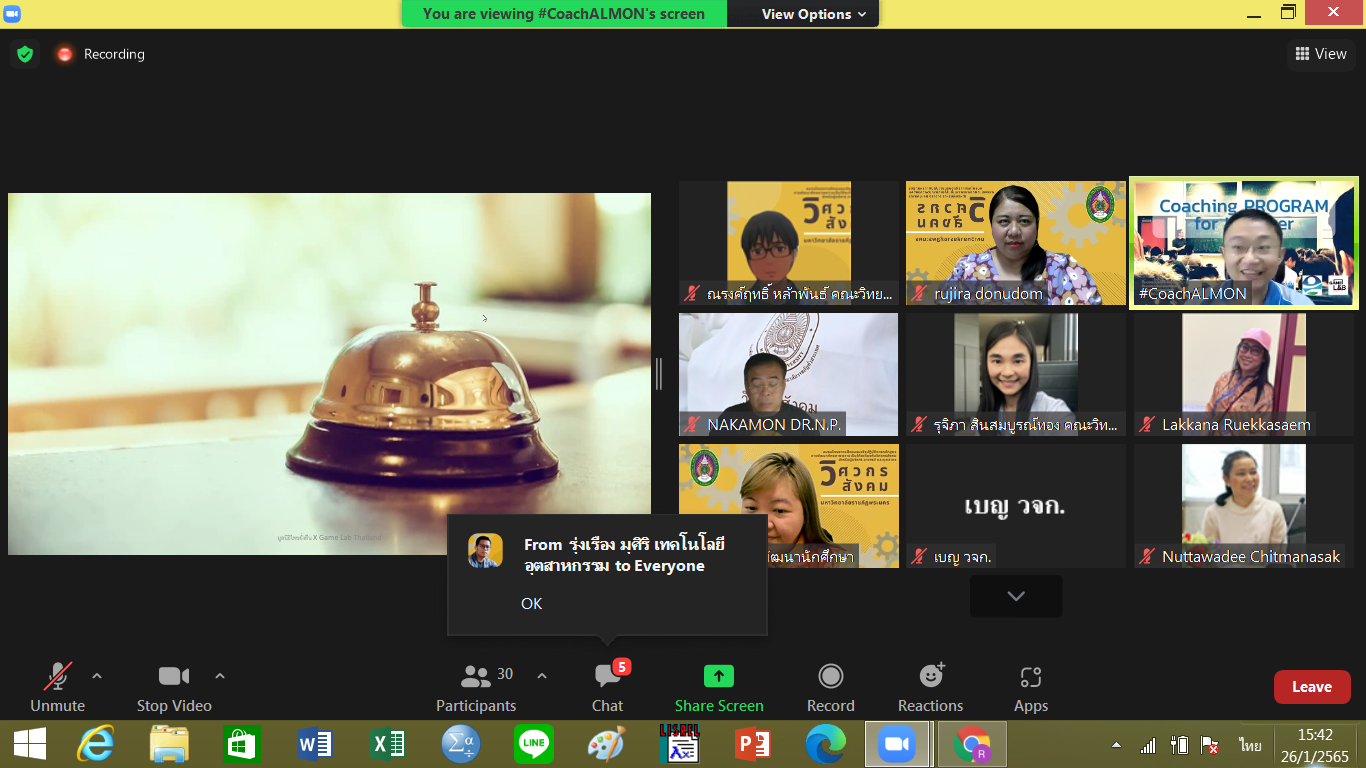The width and height of the screenshot is (1366, 768).
Task: Open the Participants panel
Action: click(x=476, y=687)
